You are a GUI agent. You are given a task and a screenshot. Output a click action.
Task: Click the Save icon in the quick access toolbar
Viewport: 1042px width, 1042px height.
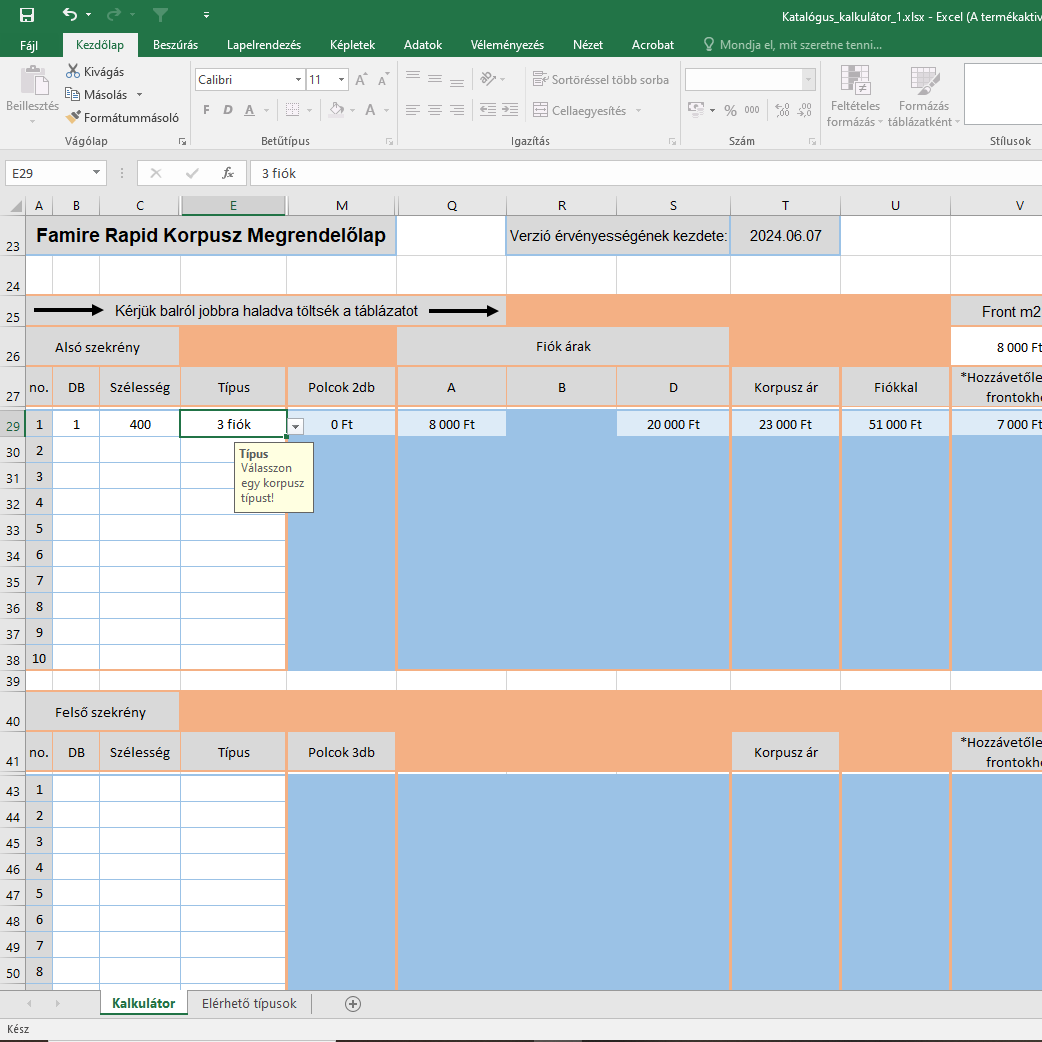point(27,15)
